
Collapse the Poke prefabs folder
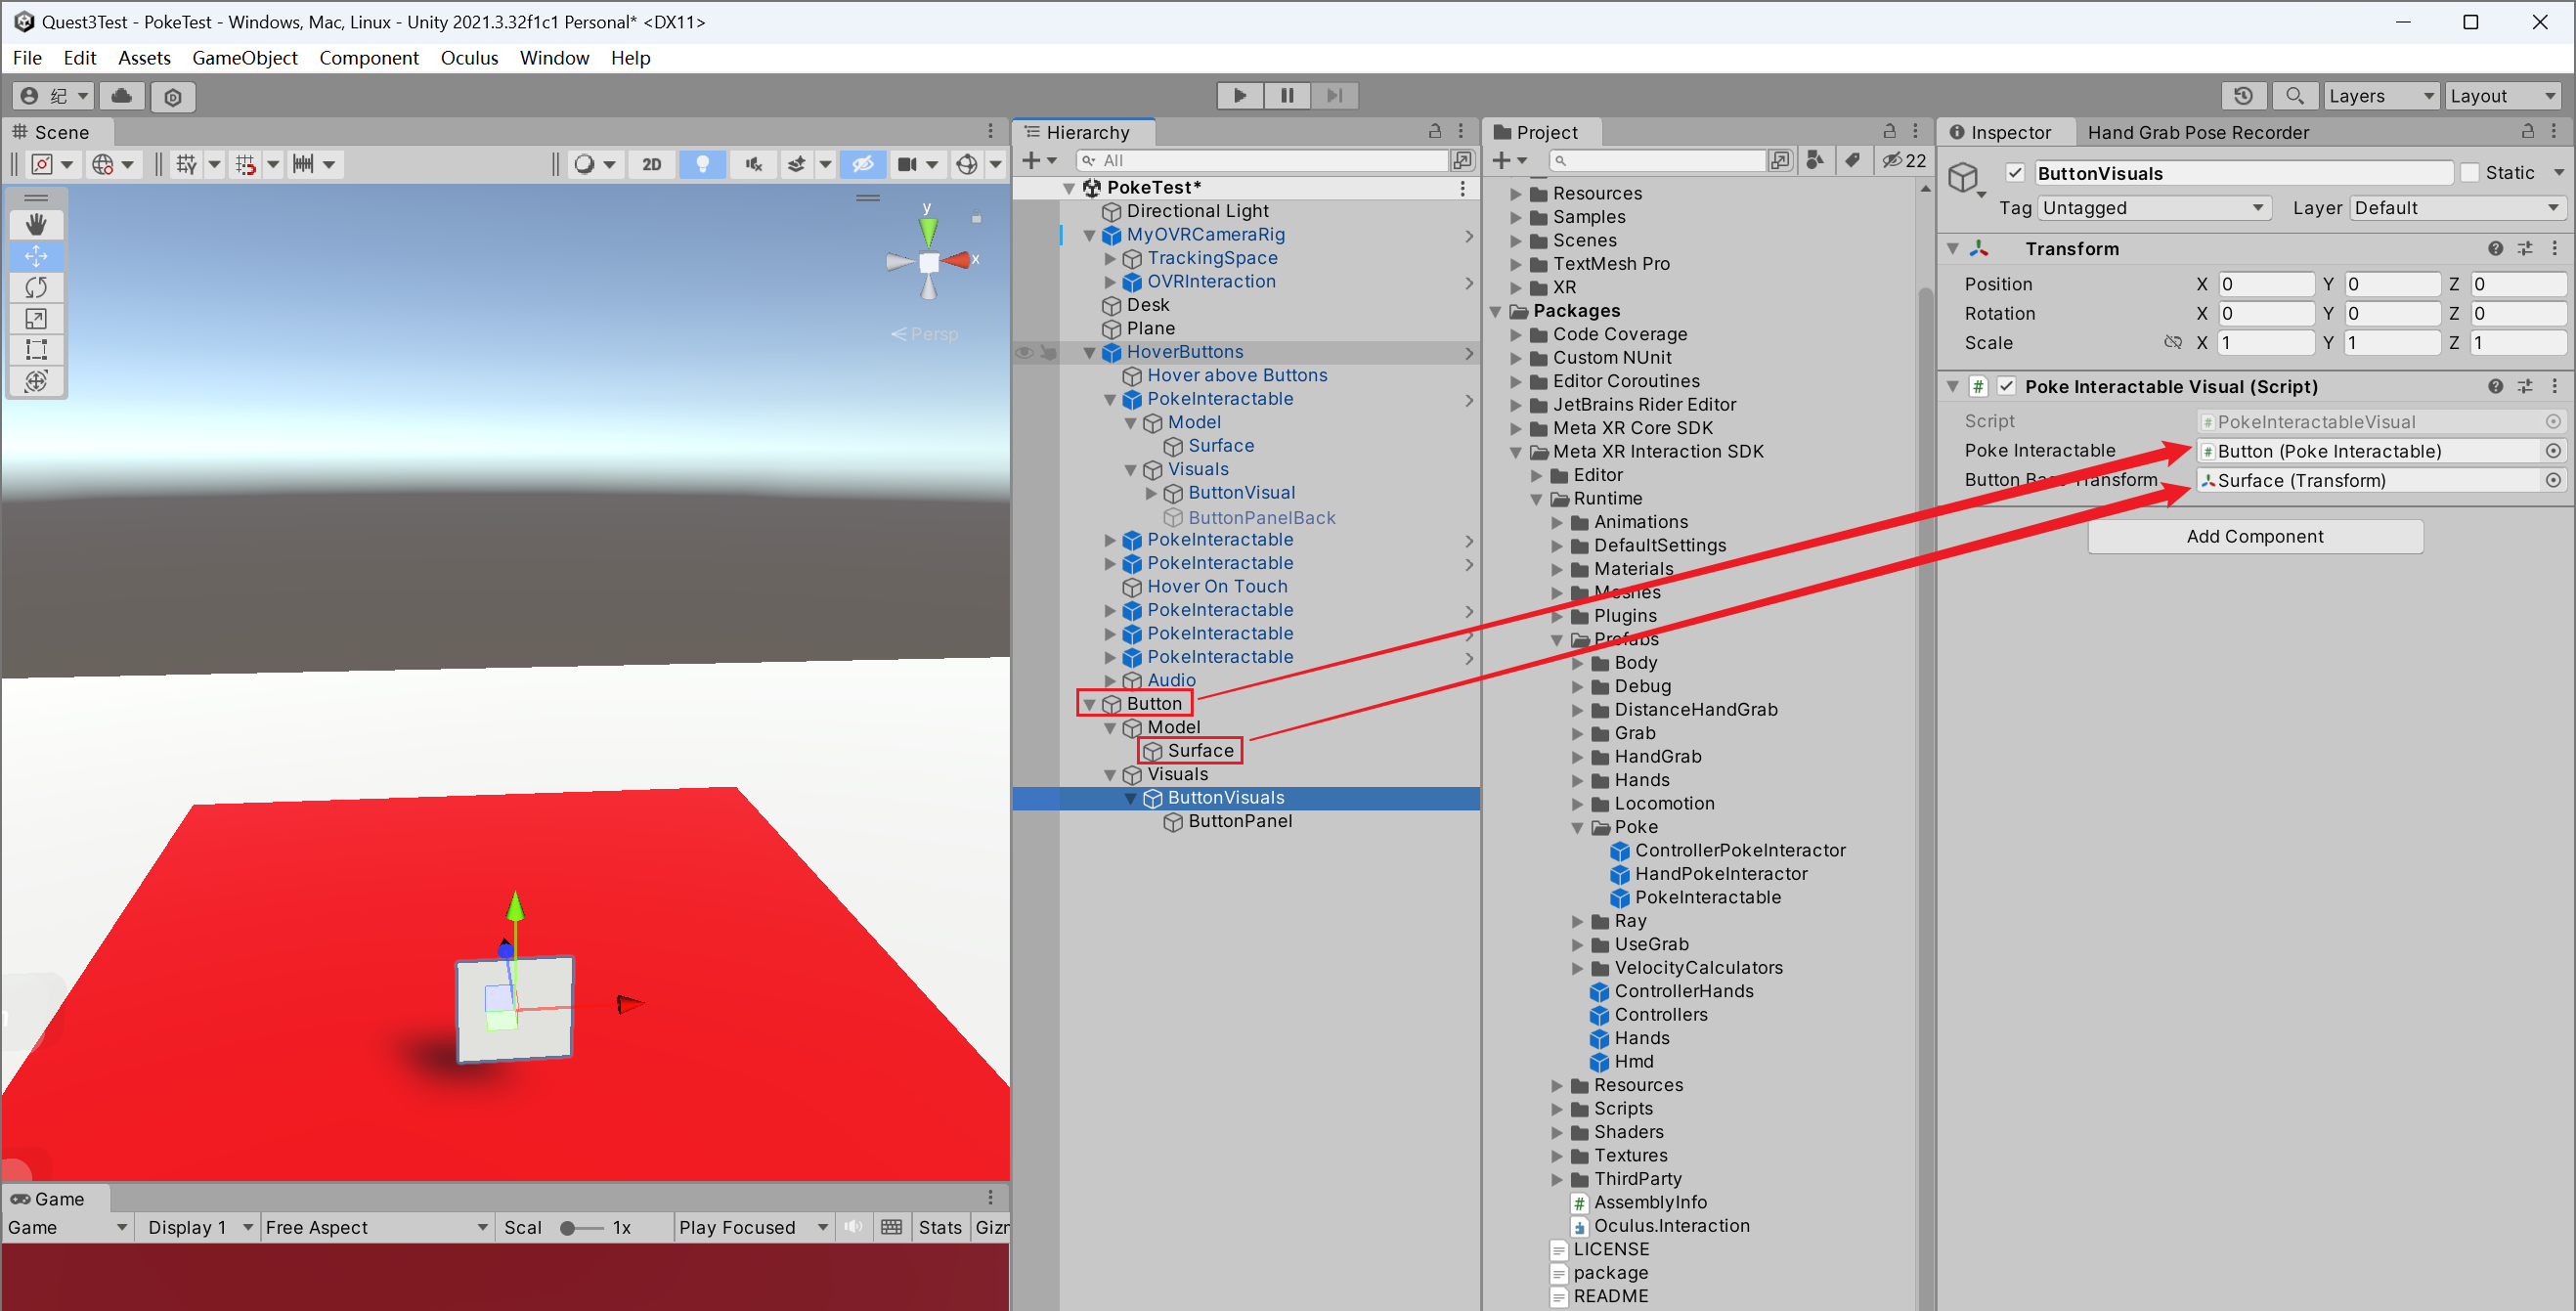pyautogui.click(x=1578, y=827)
